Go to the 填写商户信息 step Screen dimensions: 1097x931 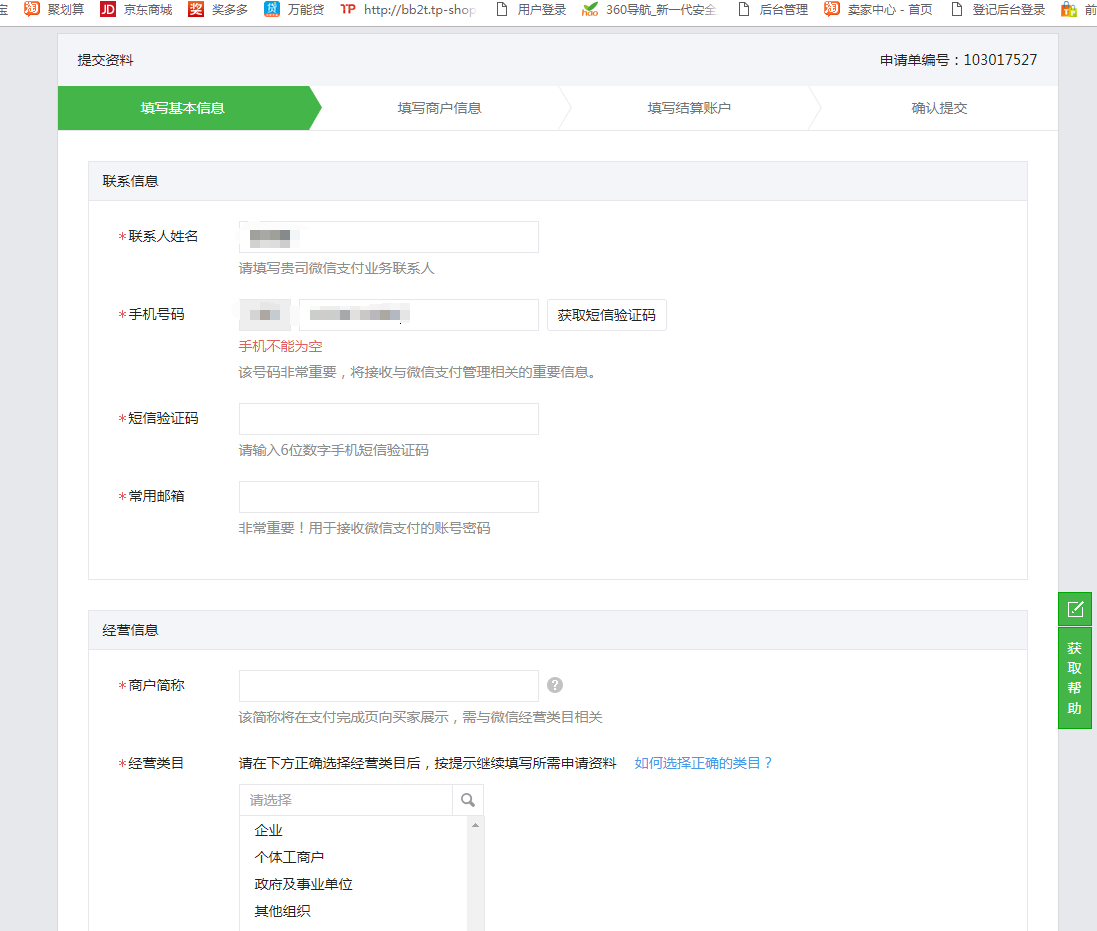(x=439, y=108)
